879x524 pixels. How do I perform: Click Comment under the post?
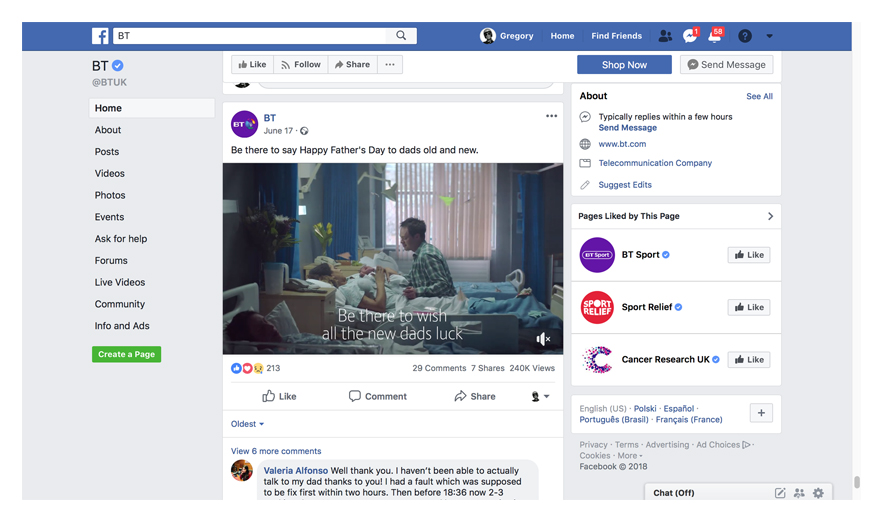click(378, 396)
